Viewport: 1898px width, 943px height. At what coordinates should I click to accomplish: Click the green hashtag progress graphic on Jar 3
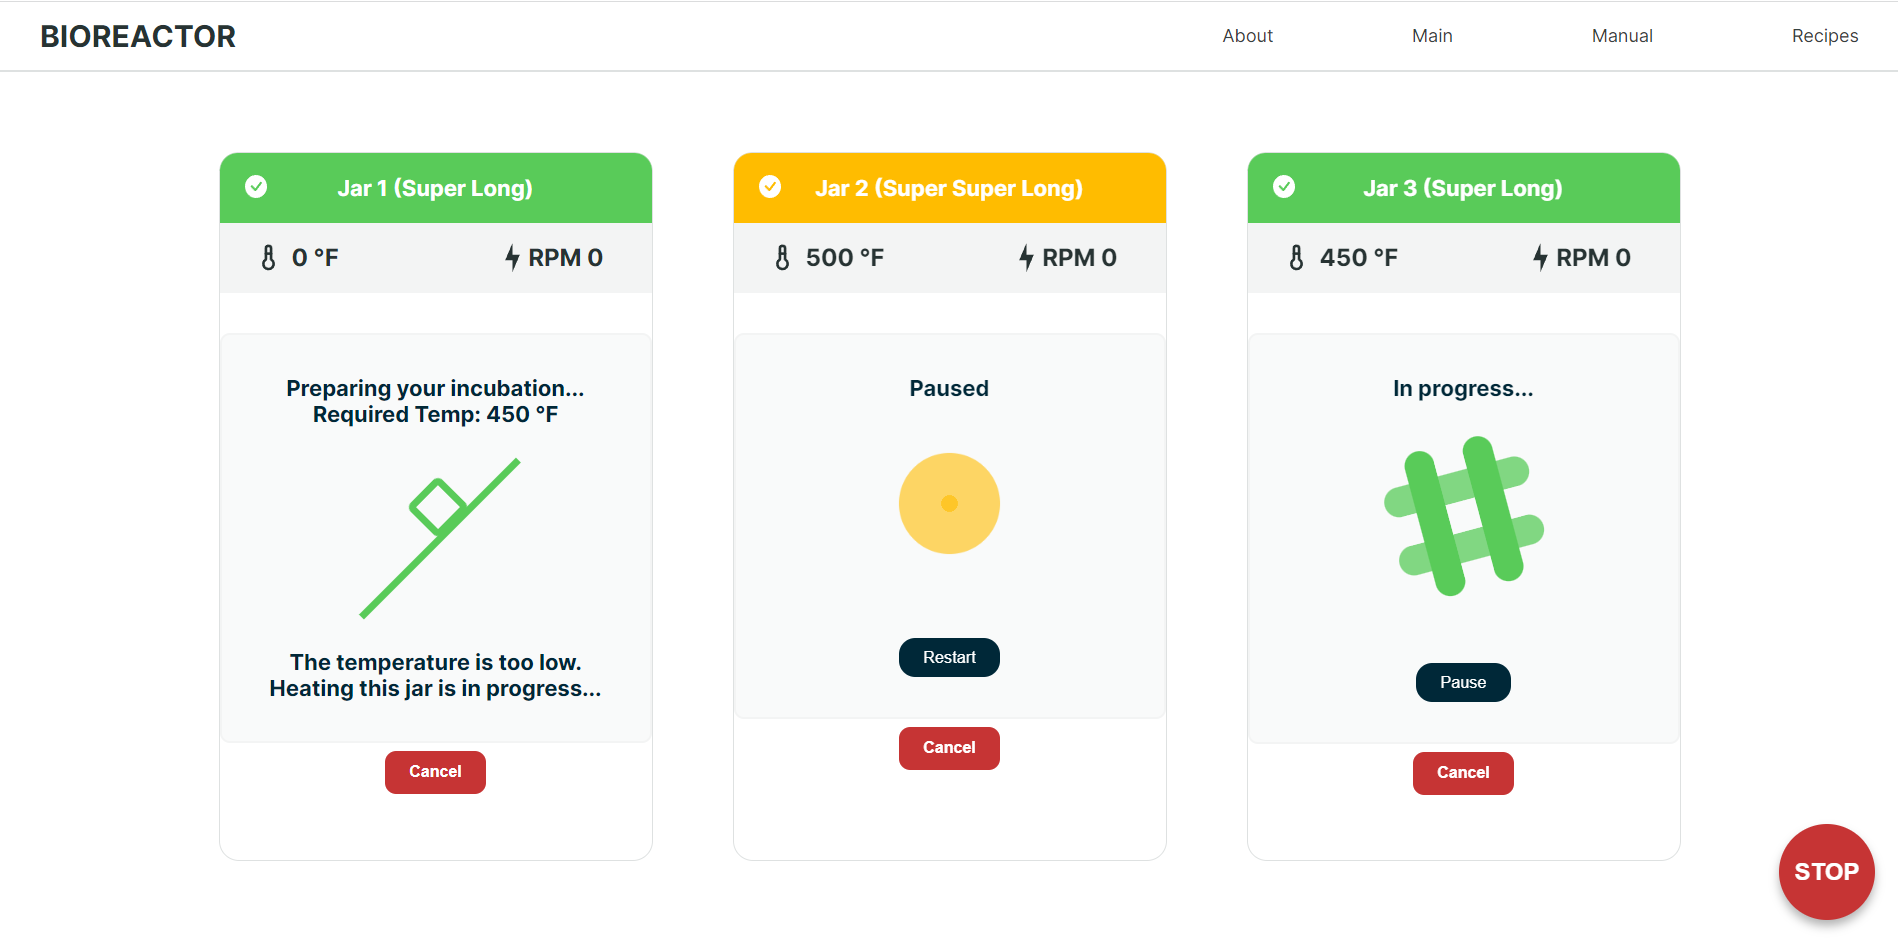1462,515
